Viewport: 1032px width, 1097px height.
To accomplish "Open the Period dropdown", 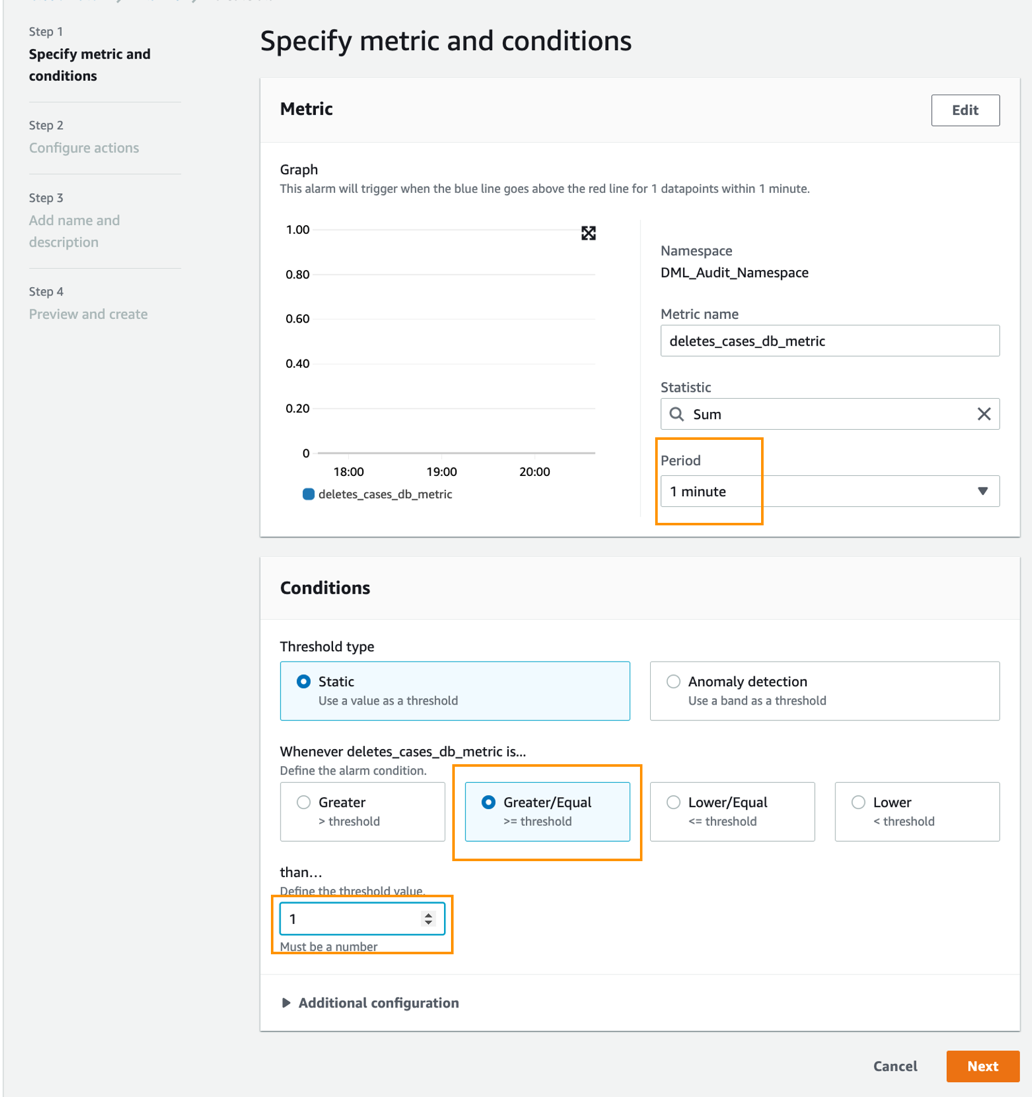I will (x=829, y=491).
